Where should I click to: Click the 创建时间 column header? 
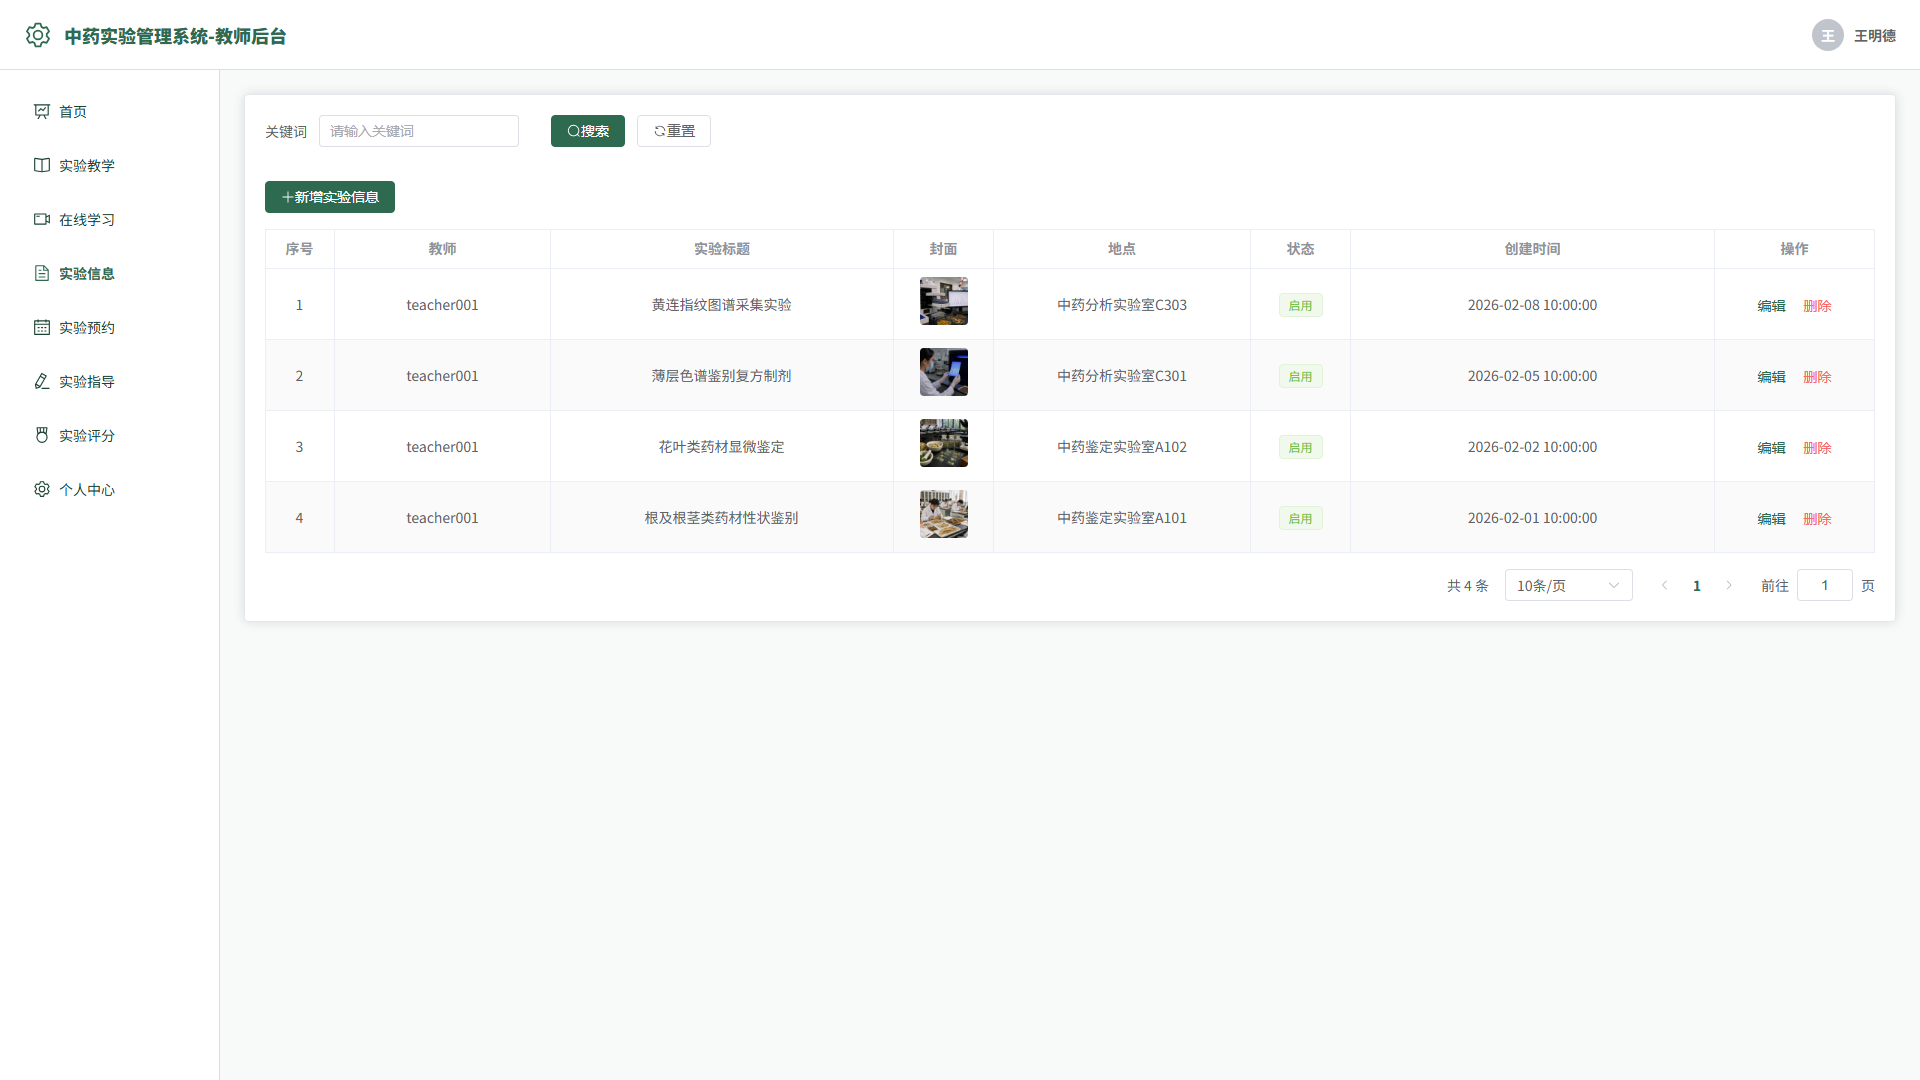pos(1532,249)
